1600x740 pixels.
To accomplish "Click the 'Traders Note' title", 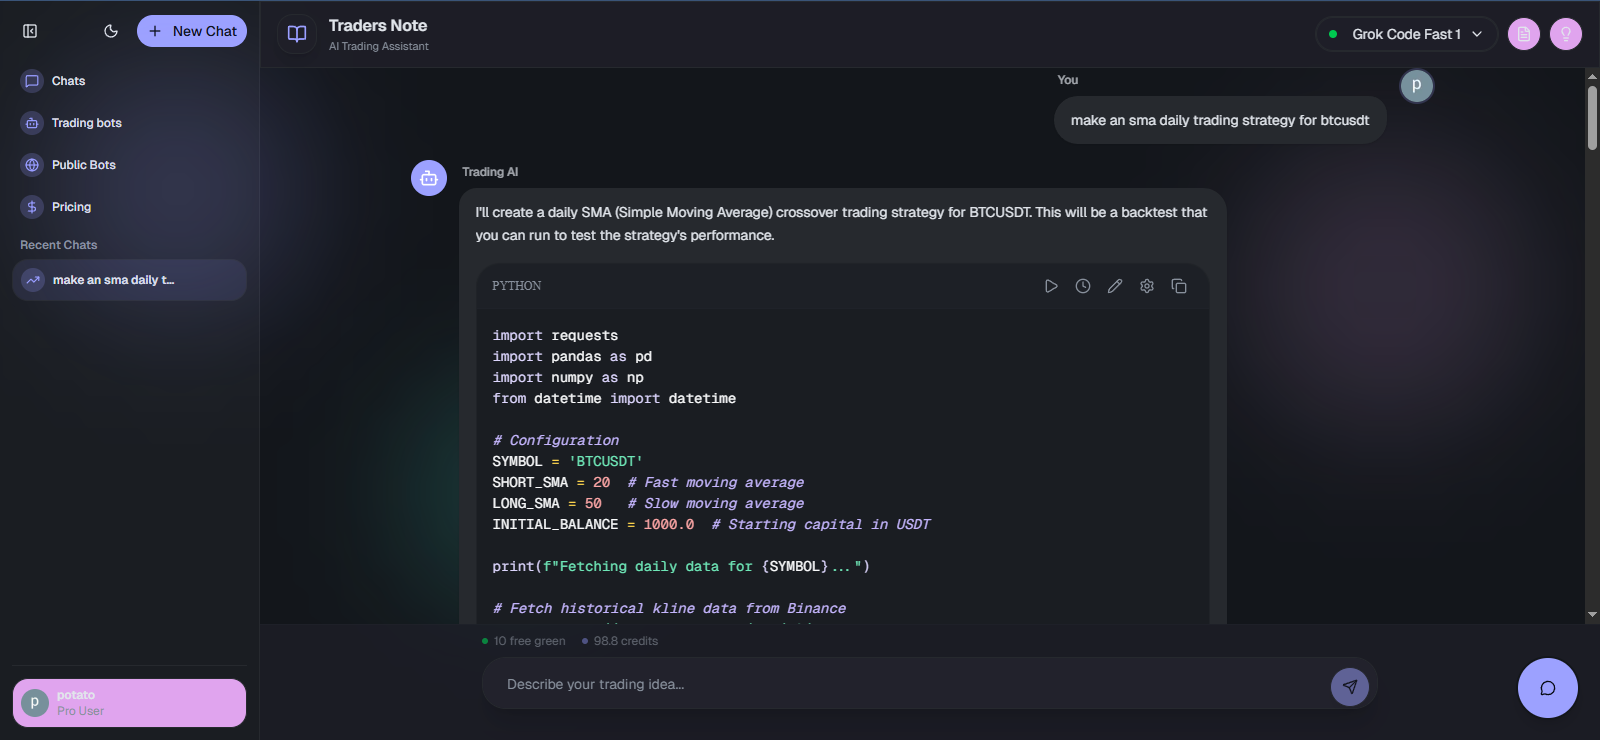I will [x=378, y=26].
